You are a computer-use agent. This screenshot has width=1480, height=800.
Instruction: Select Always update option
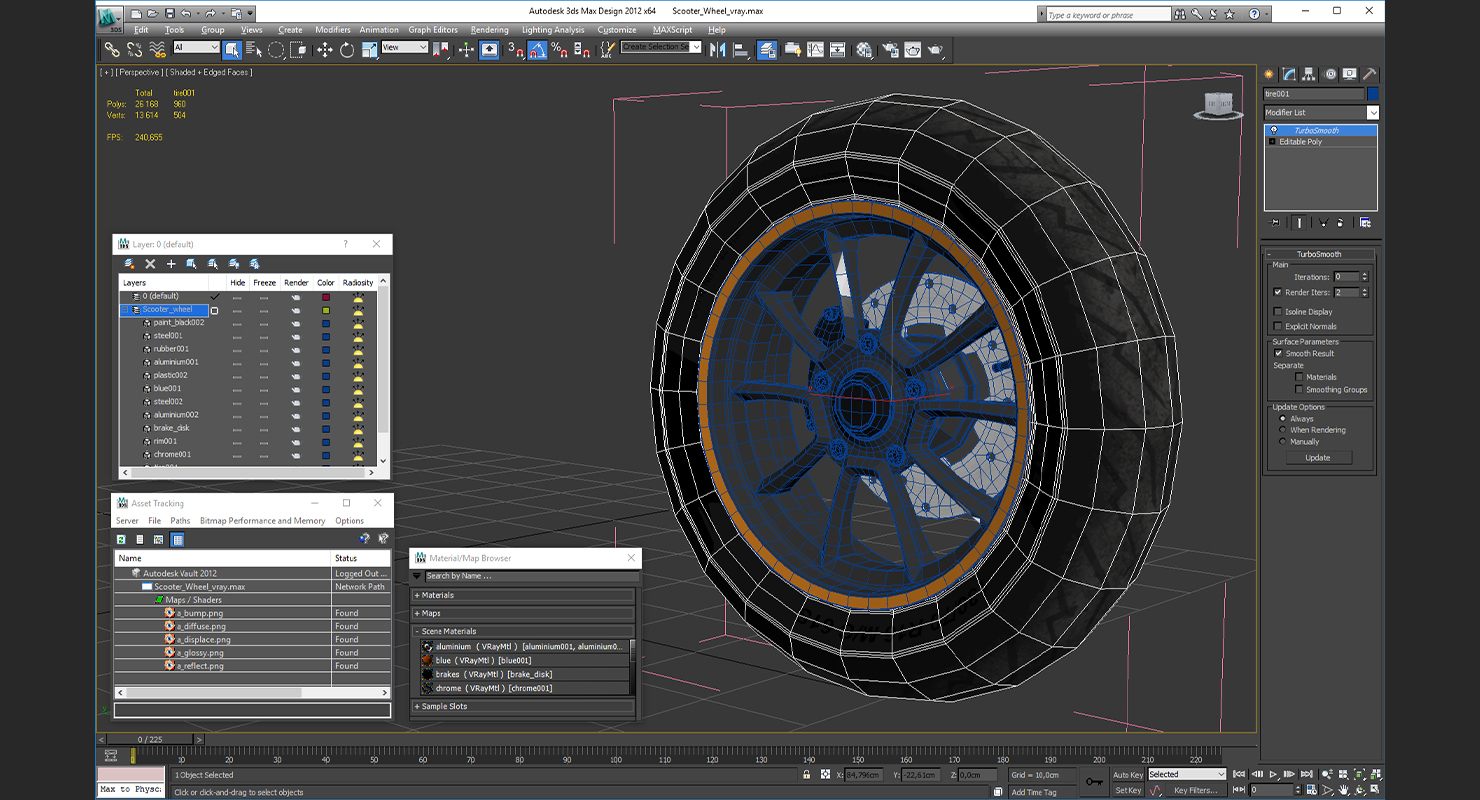click(x=1283, y=419)
